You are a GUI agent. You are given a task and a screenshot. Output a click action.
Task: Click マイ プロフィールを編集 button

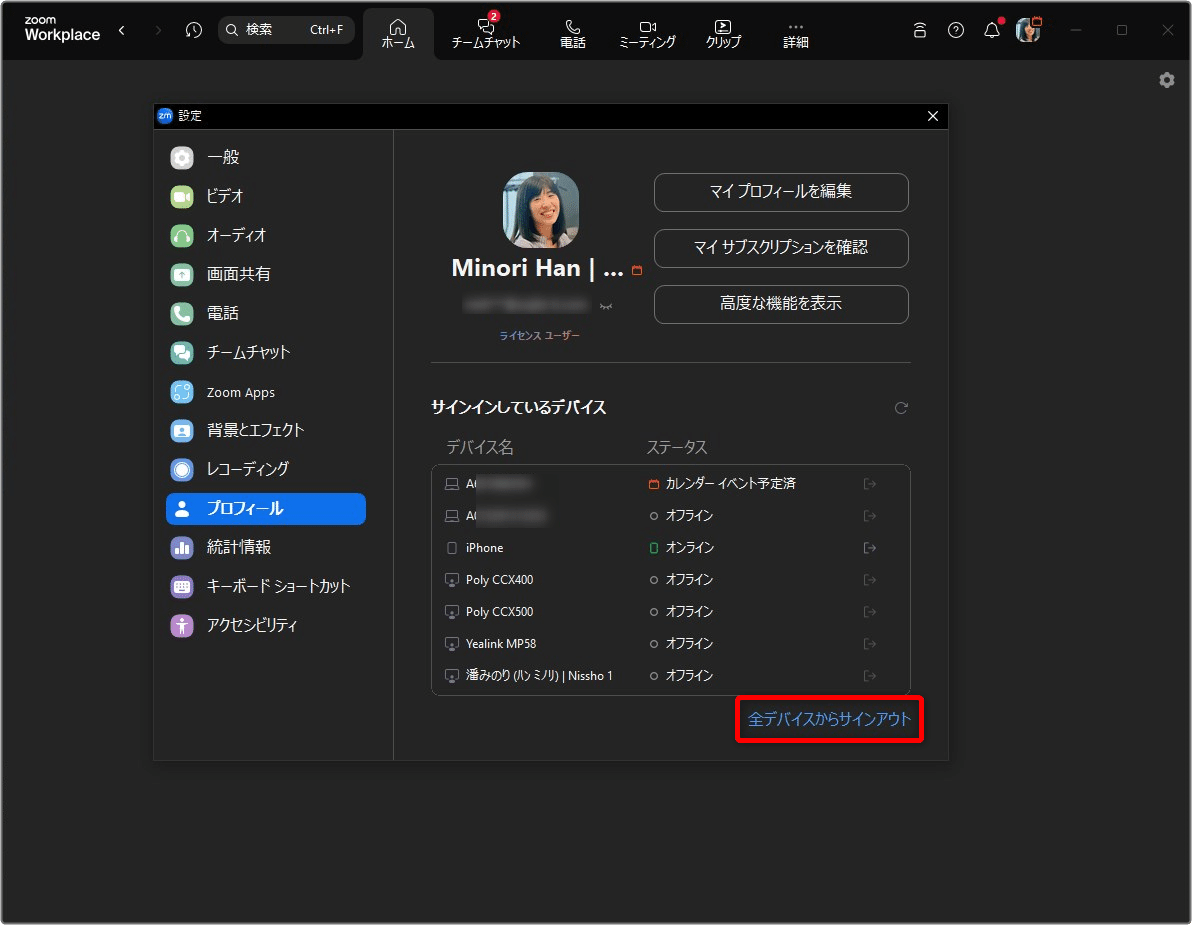pyautogui.click(x=781, y=192)
